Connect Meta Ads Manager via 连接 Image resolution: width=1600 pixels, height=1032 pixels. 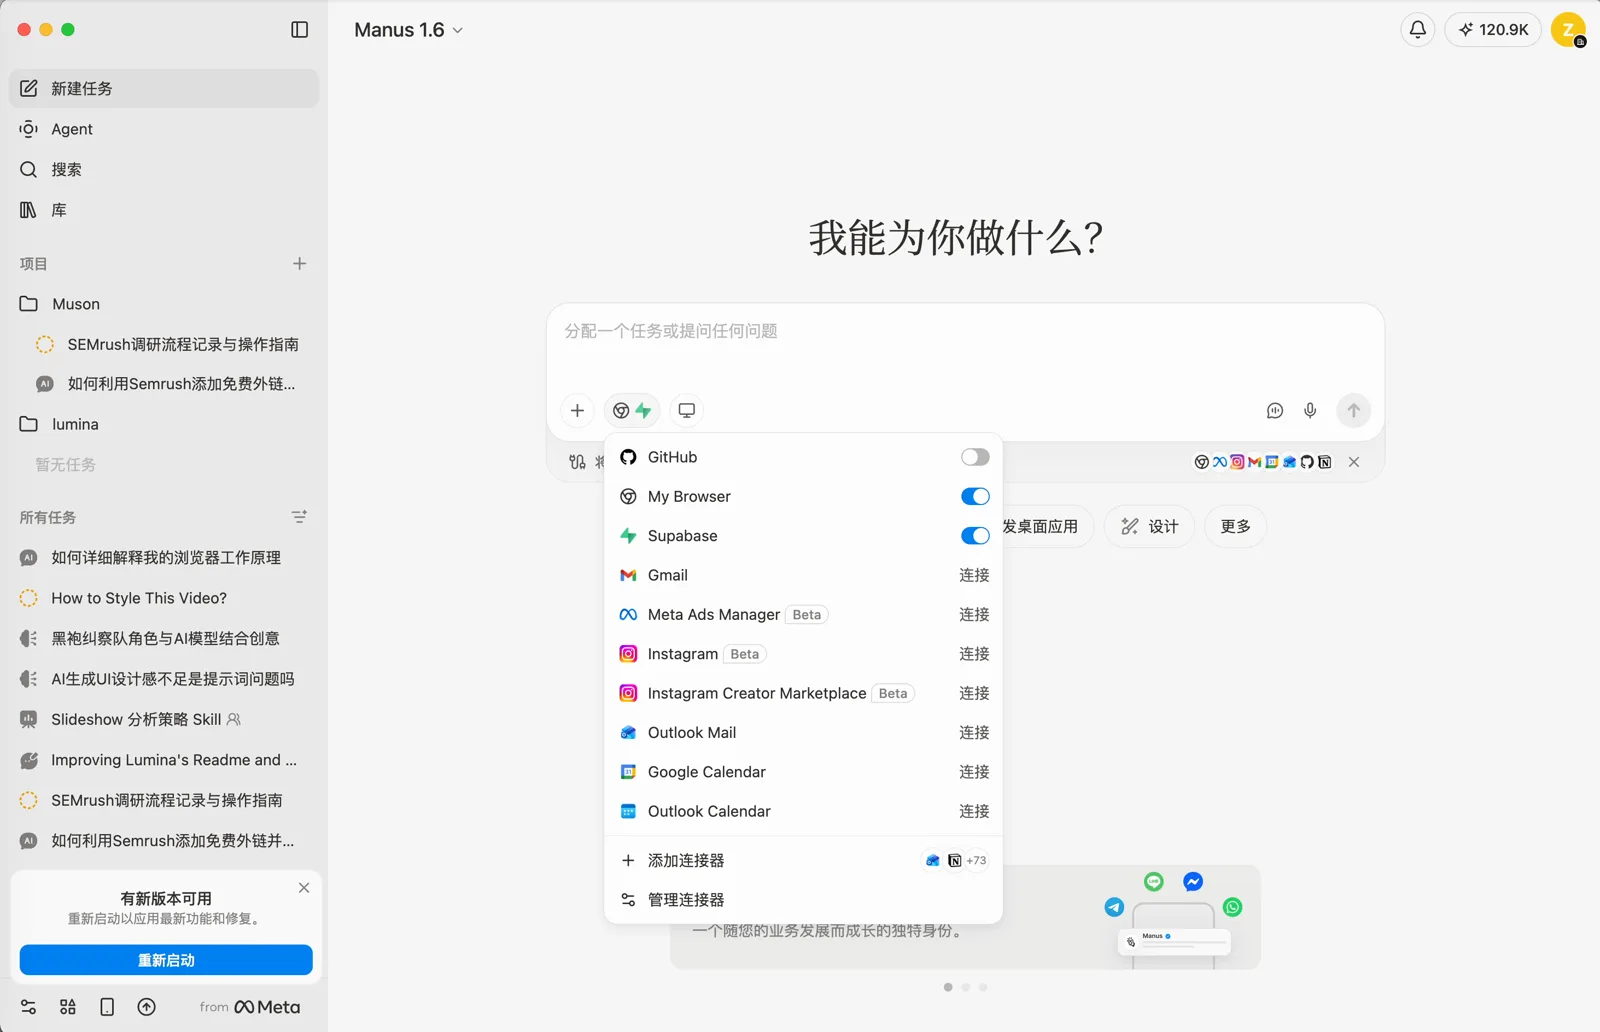tap(974, 614)
